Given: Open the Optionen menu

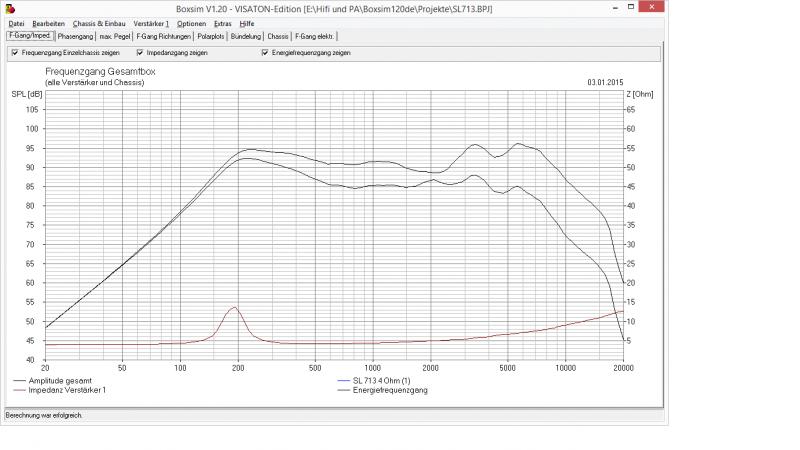Looking at the screenshot, I should point(191,23).
